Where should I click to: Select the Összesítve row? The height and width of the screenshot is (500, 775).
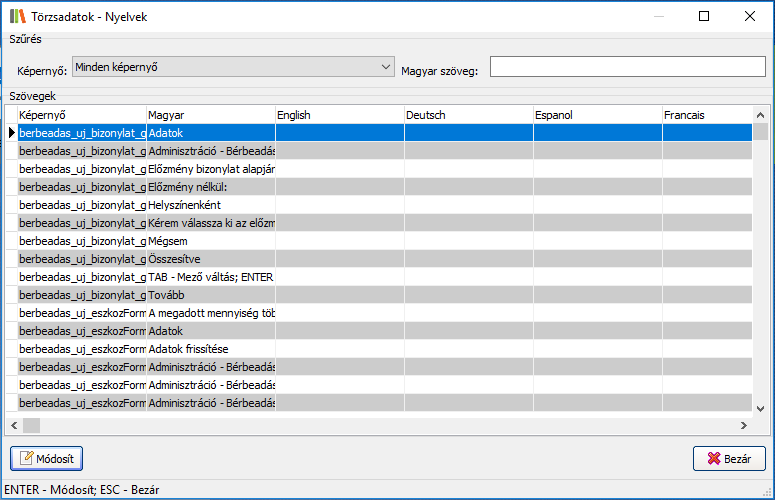tap(210, 259)
